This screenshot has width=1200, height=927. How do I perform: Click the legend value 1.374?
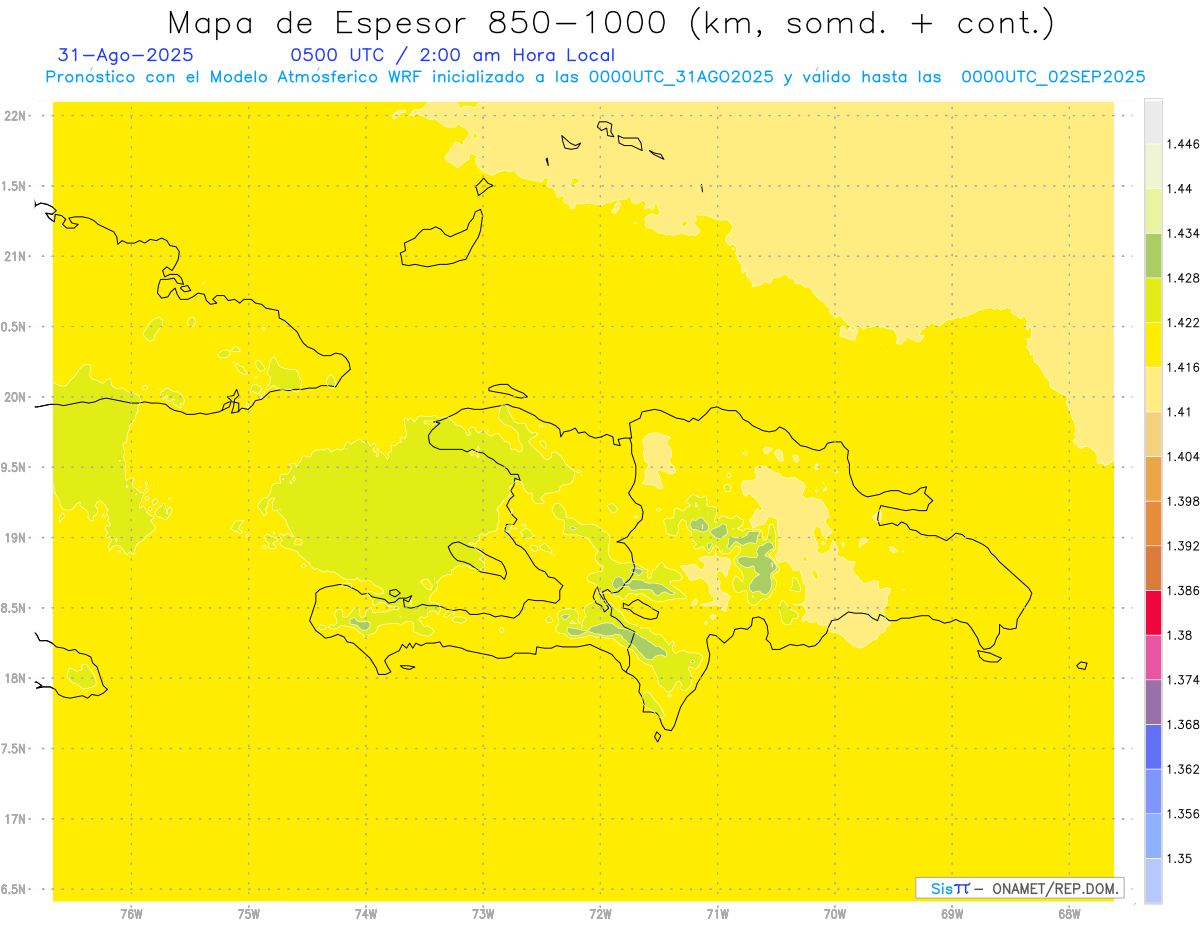(1185, 680)
